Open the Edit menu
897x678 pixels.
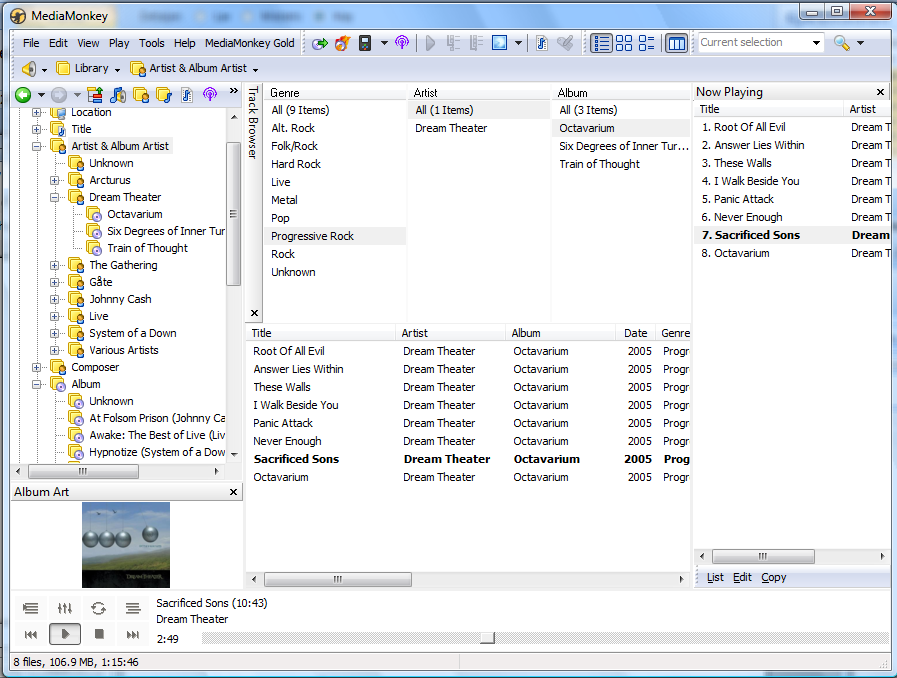click(58, 43)
